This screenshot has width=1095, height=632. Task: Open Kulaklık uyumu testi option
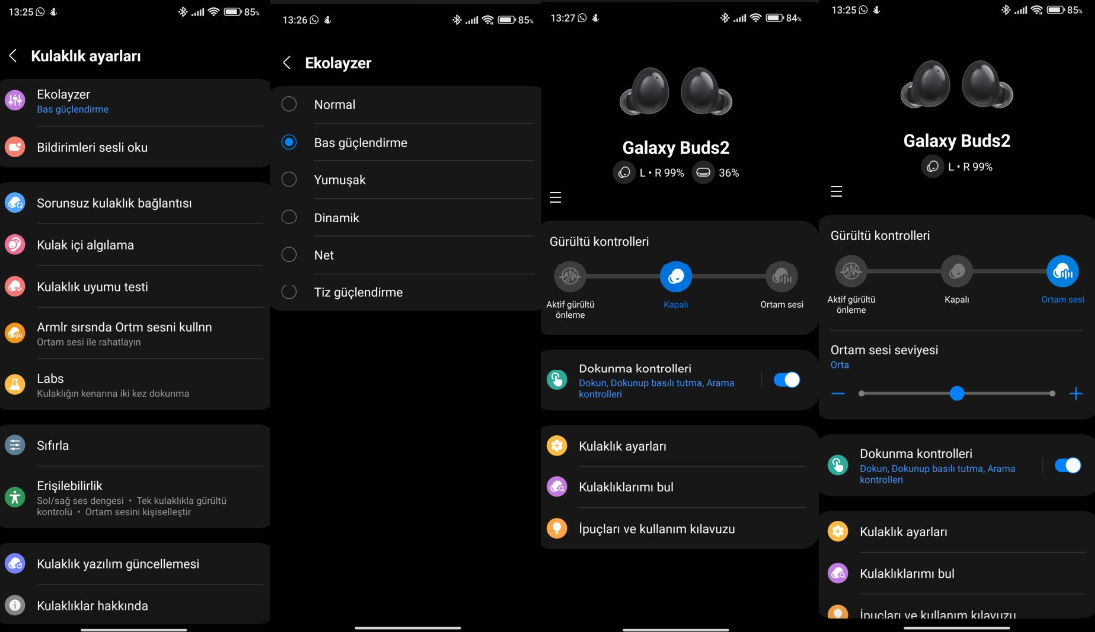135,286
